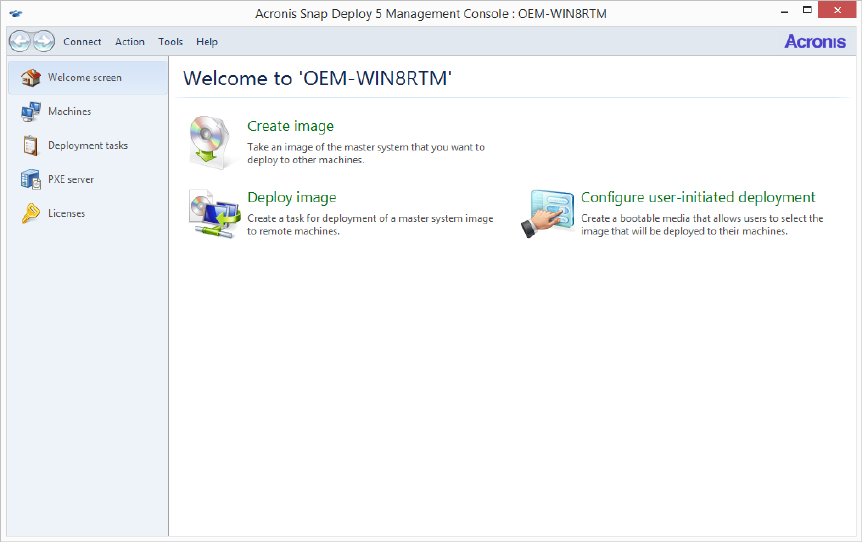Open the Help menu
862x542 pixels.
click(x=207, y=42)
